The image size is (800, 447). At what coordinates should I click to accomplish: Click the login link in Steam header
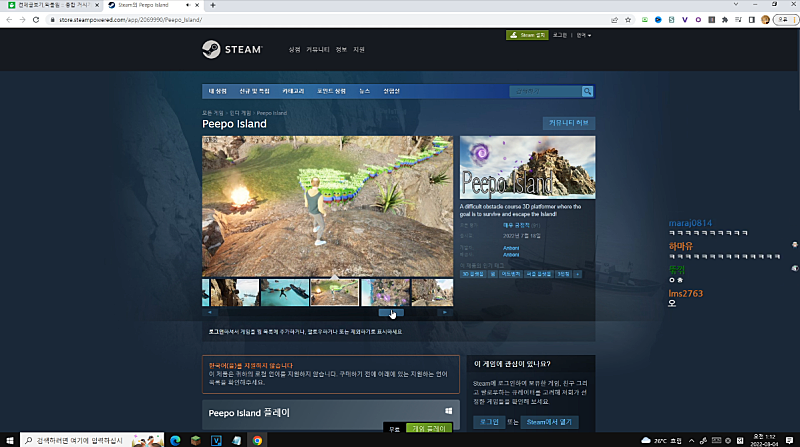560,35
